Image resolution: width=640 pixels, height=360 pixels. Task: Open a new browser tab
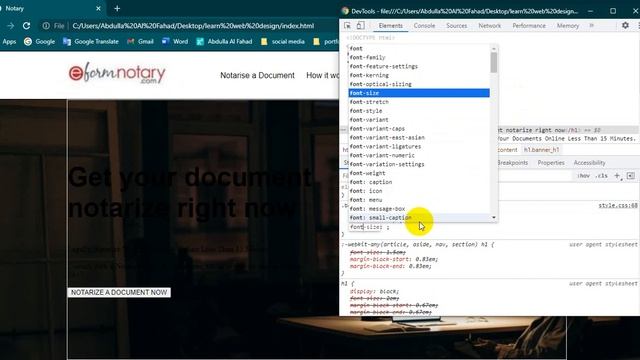[x=117, y=8]
